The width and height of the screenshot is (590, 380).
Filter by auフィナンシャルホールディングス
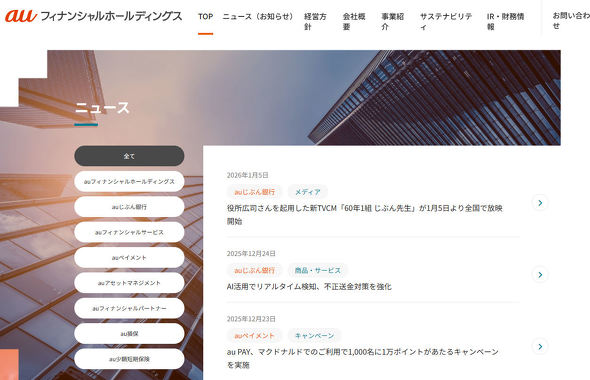click(x=129, y=181)
